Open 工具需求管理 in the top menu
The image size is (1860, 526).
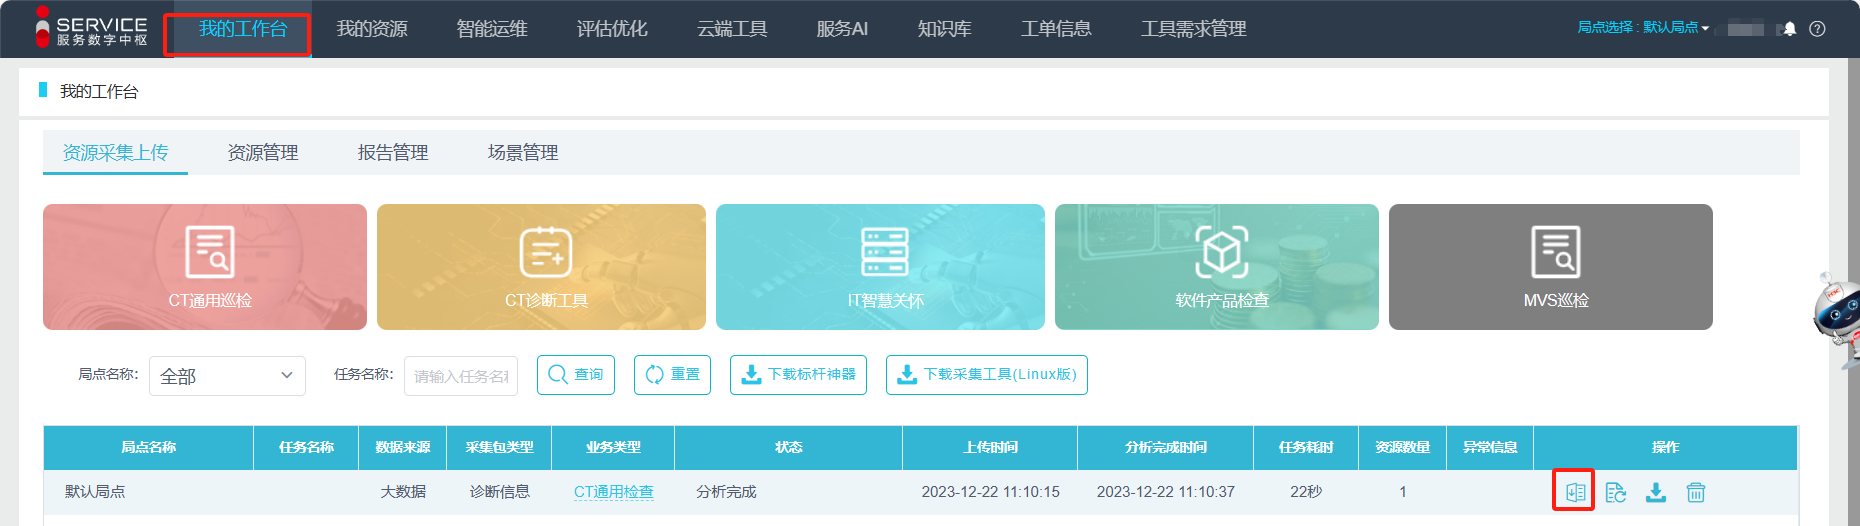(x=1194, y=29)
